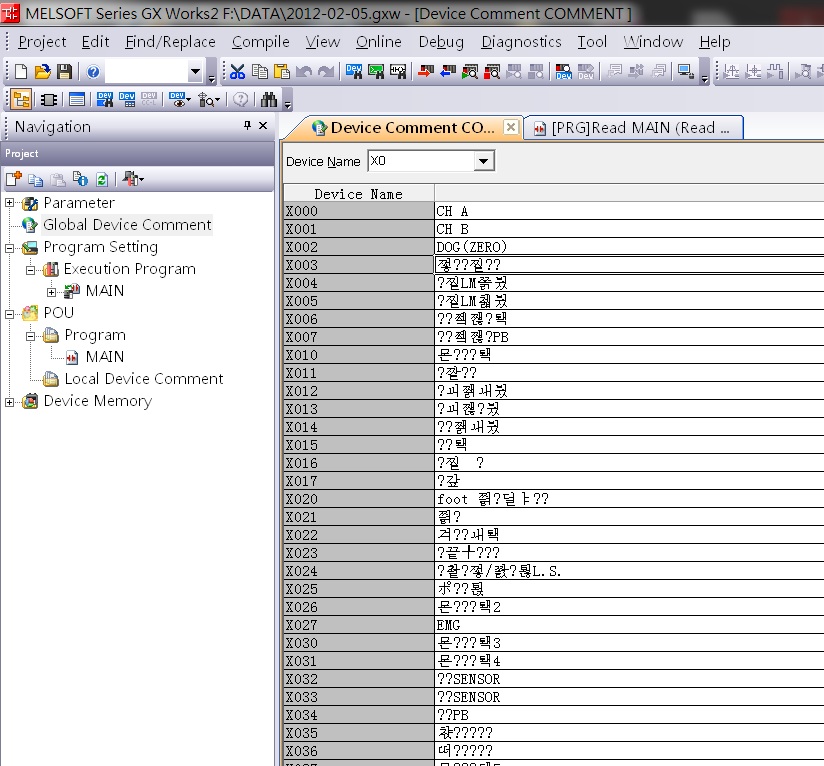Expand the Parameter tree node
This screenshot has width=824, height=766.
click(x=10, y=203)
